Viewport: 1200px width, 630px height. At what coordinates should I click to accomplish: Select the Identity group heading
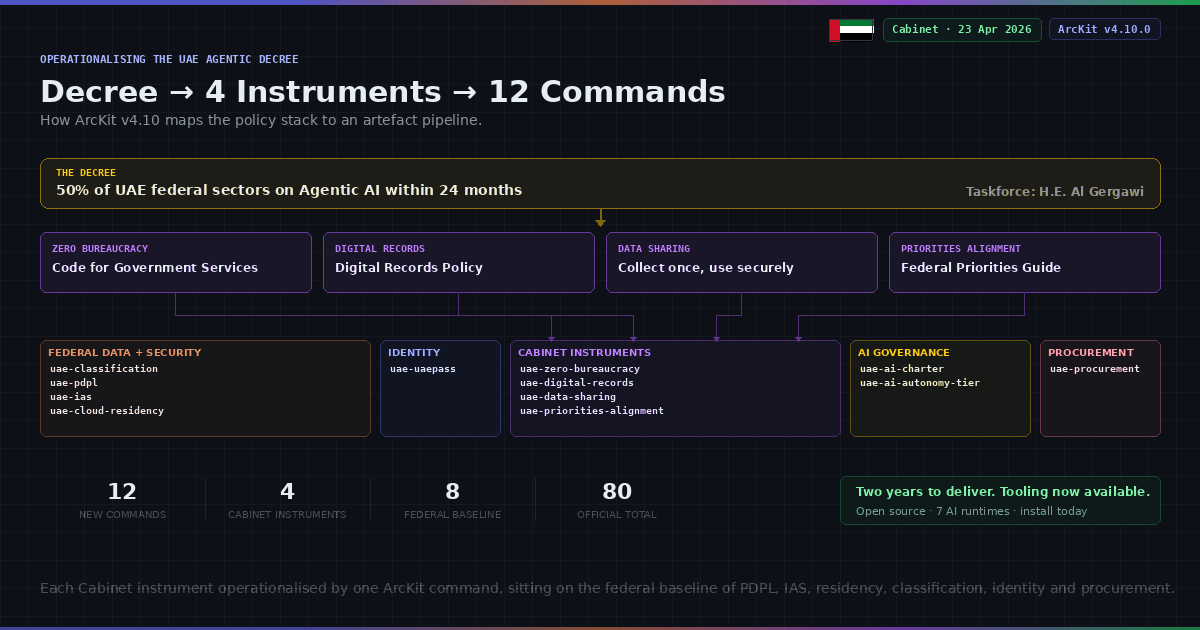coord(414,353)
